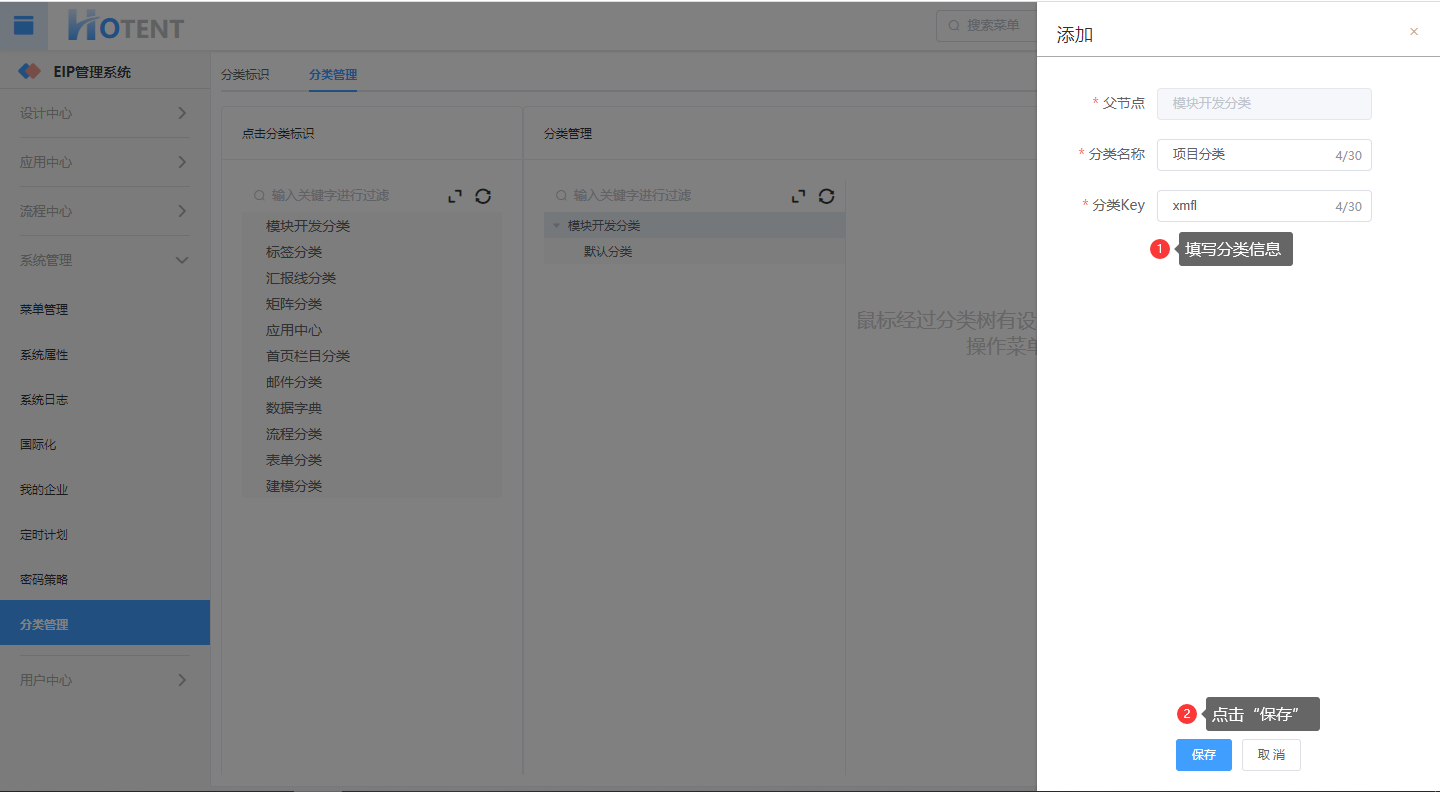The height and width of the screenshot is (792, 1440).
Task: Click the 分类名称 input field
Action: (1264, 155)
